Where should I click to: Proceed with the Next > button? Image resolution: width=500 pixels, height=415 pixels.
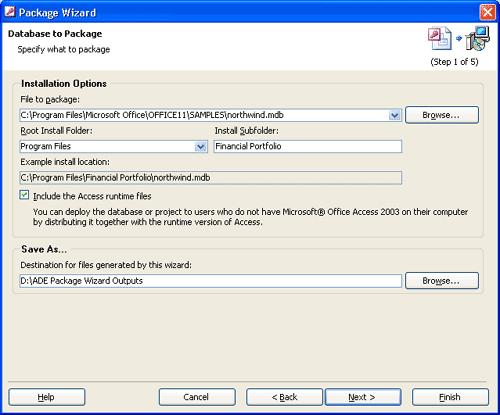(x=363, y=397)
